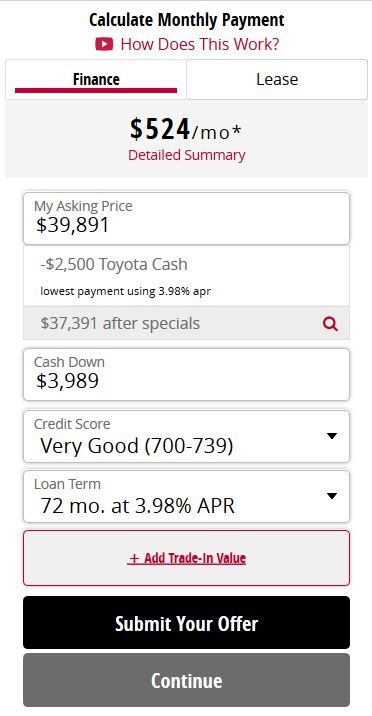Click Add Trade-In Value

coord(187,558)
